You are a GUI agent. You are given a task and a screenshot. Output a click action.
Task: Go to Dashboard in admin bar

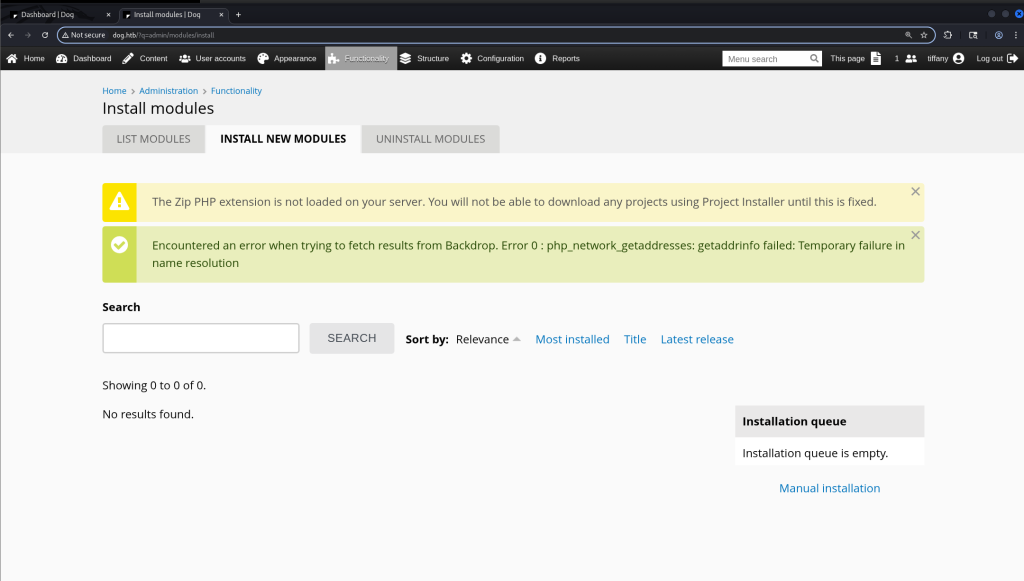click(84, 59)
